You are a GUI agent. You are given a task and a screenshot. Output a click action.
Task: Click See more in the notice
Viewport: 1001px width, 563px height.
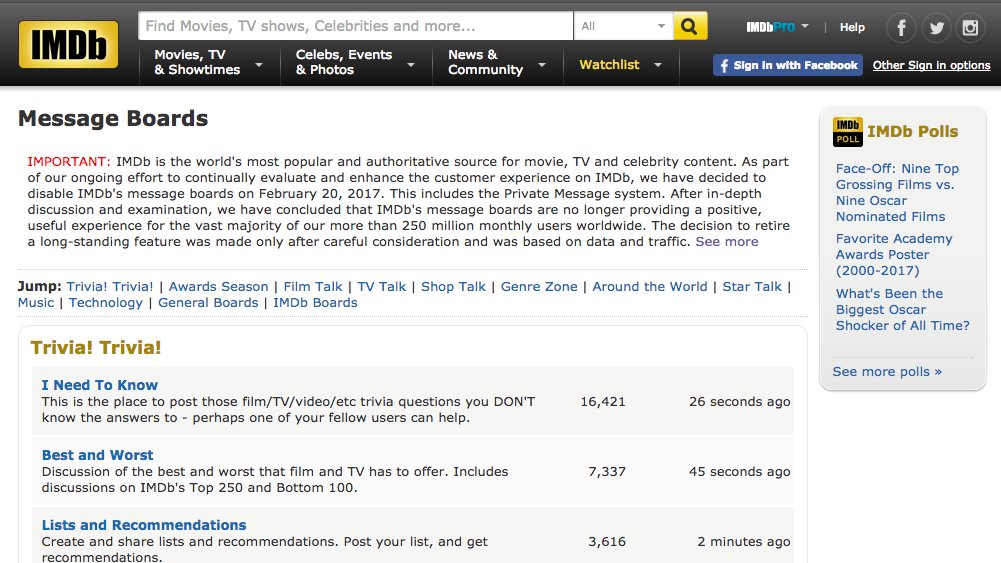point(726,242)
